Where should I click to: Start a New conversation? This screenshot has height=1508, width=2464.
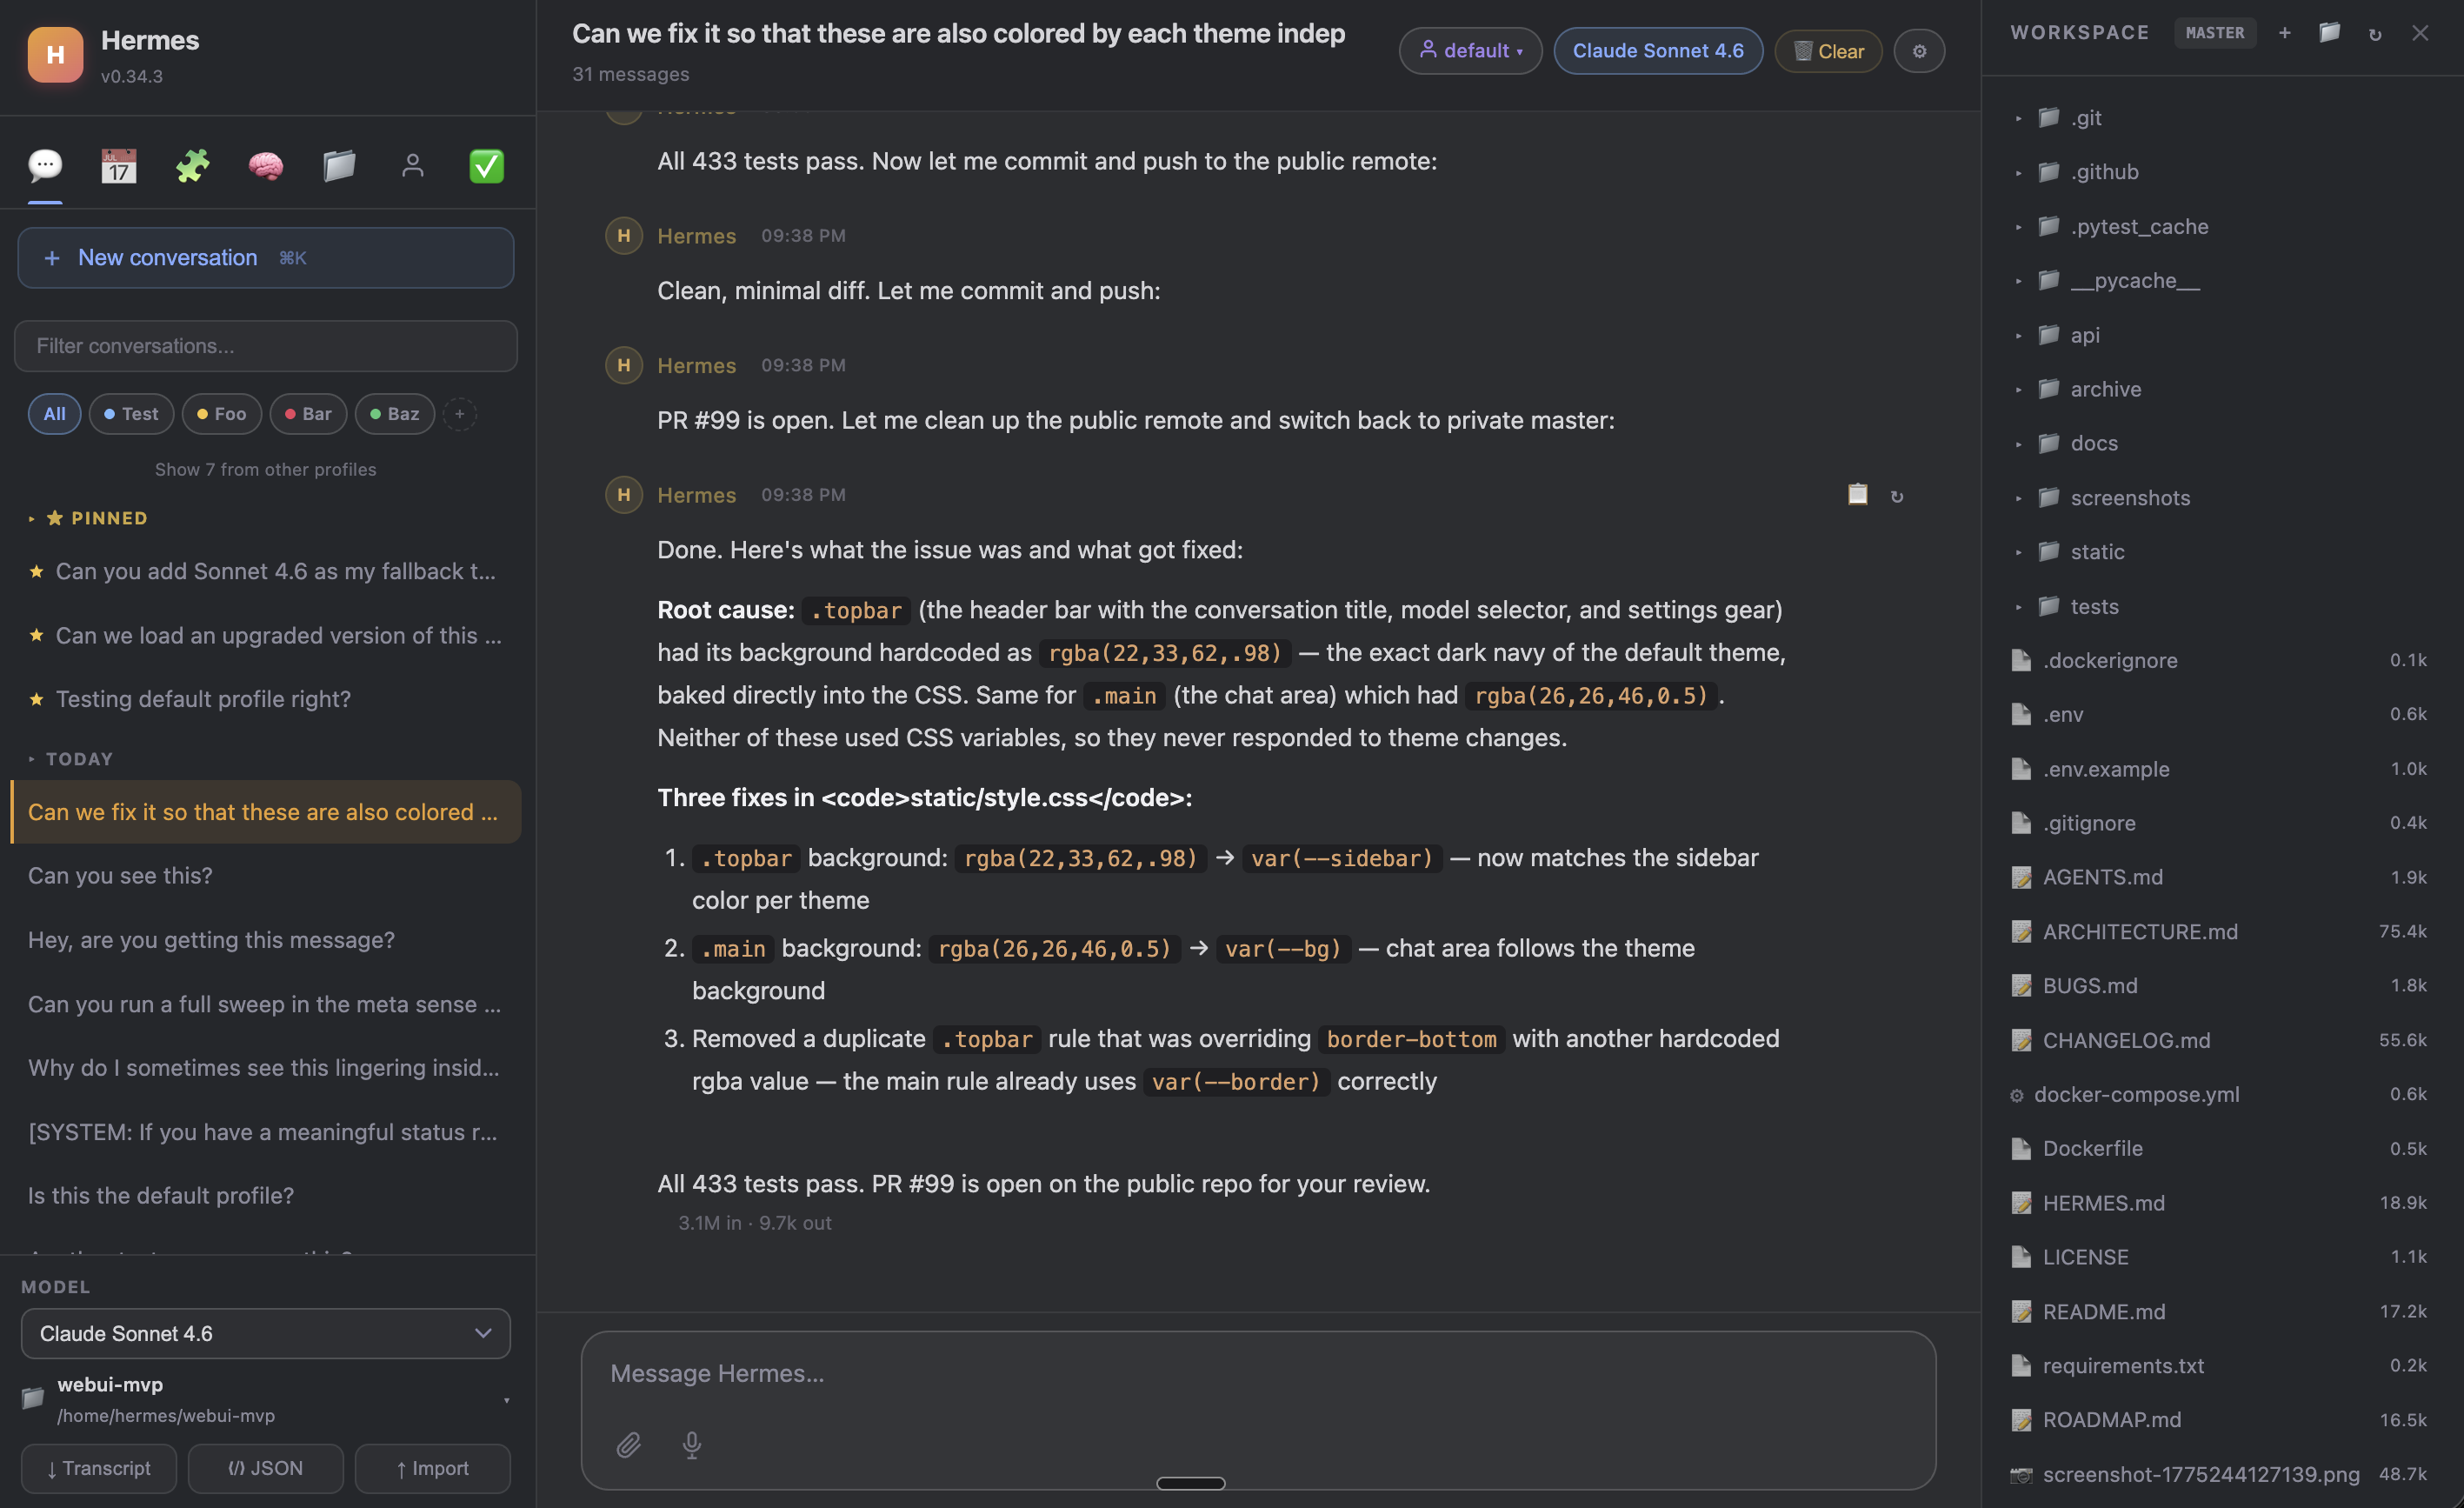coord(265,257)
